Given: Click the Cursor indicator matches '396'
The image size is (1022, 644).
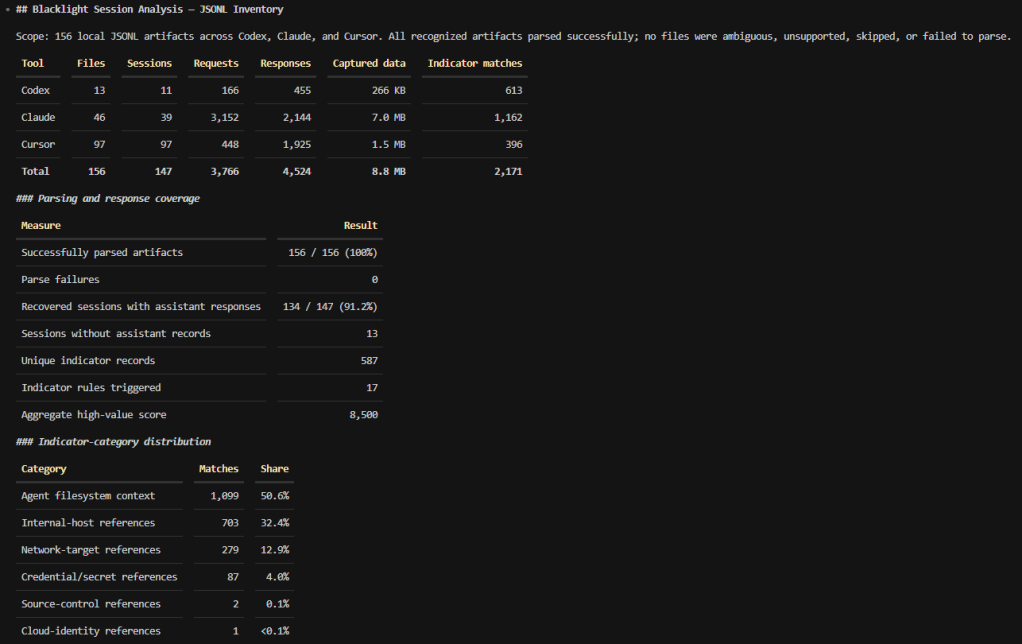Looking at the screenshot, I should tap(514, 145).
